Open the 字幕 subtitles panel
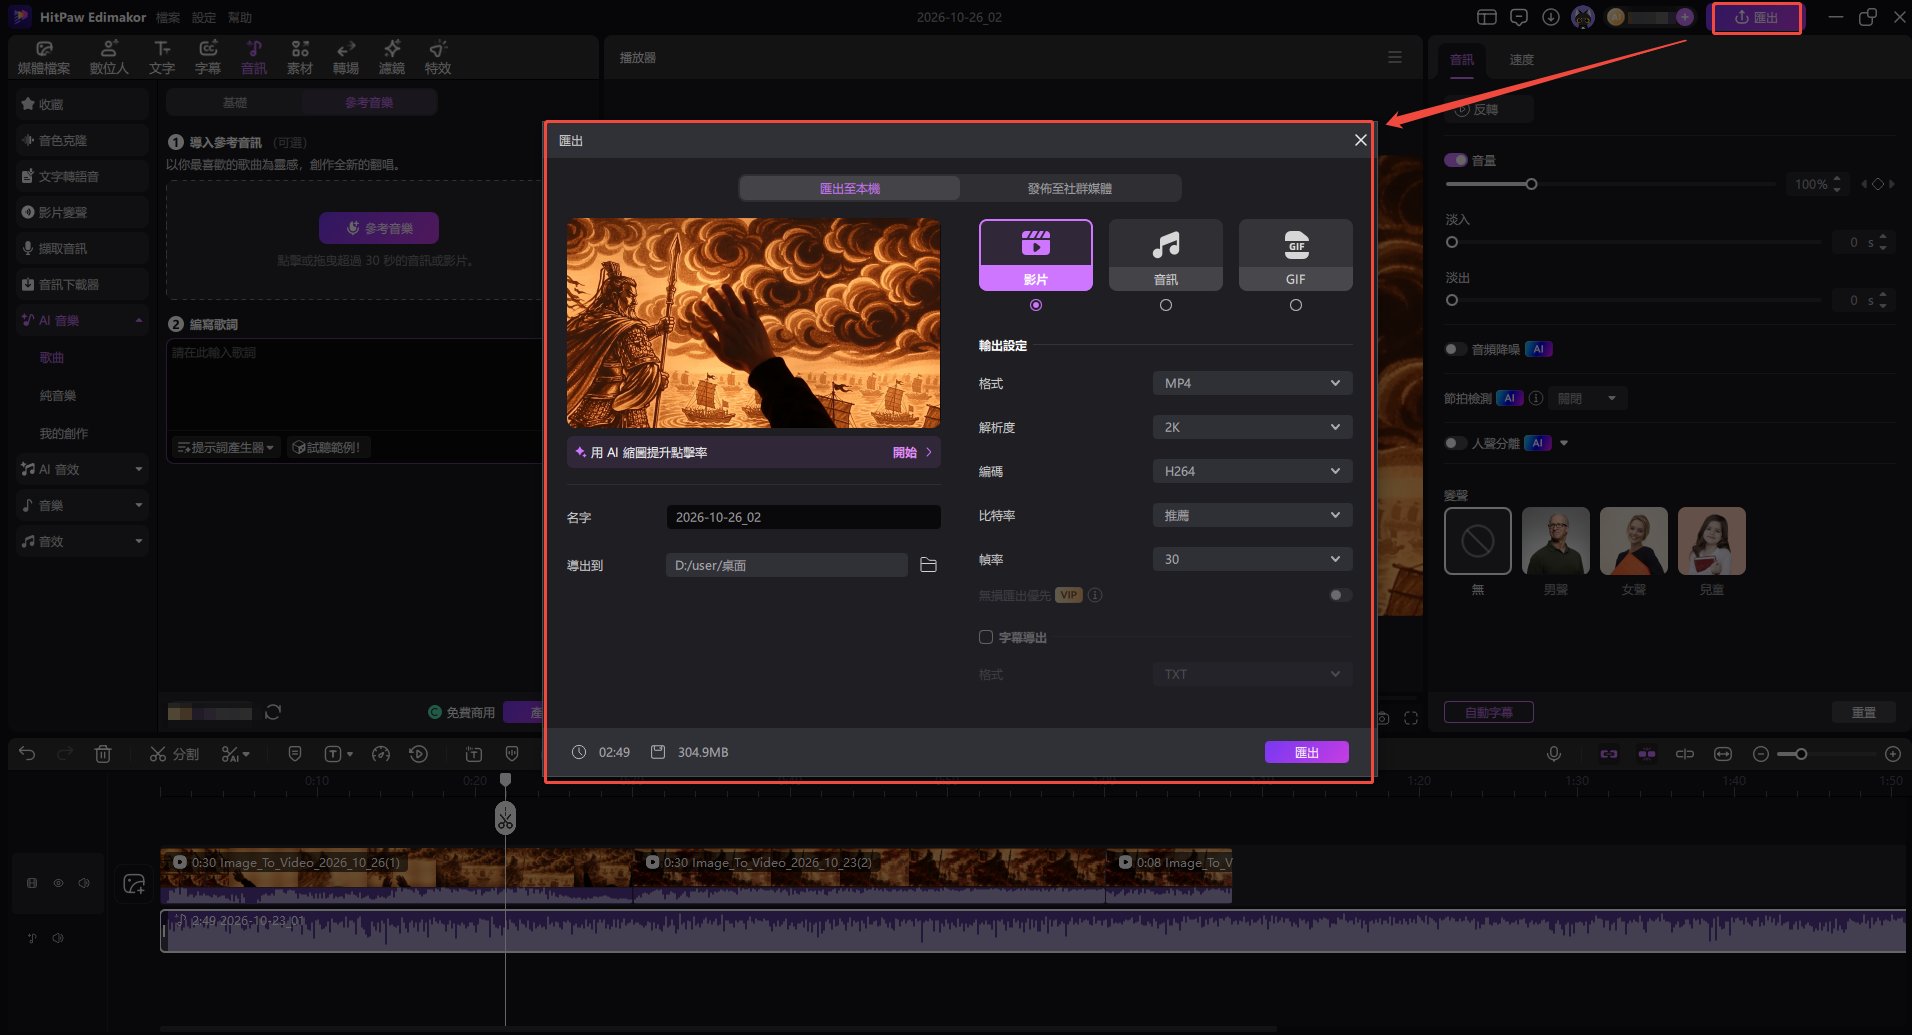The image size is (1912, 1035). [x=208, y=57]
